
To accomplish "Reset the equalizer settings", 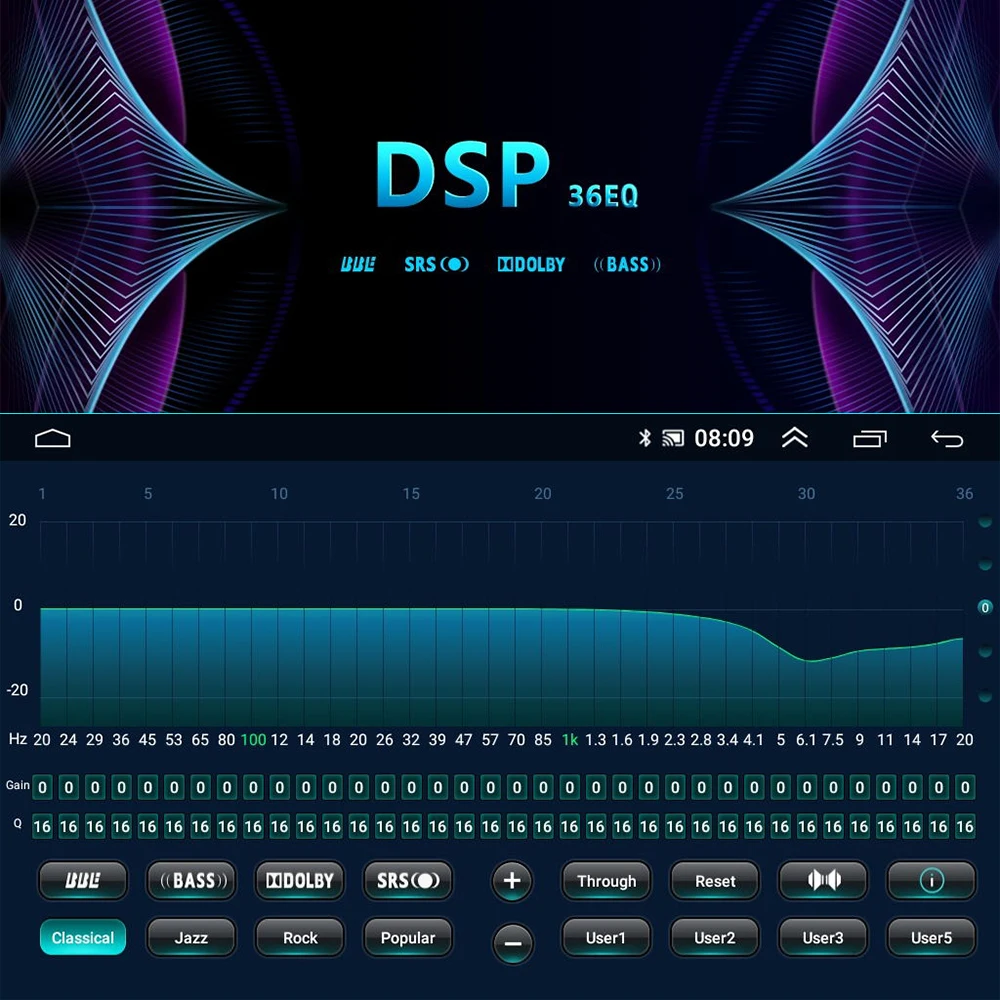I will 714,880.
